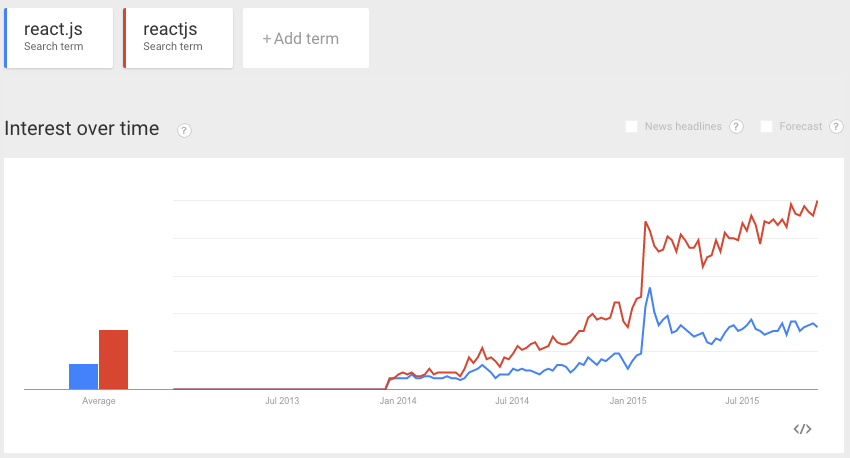Click the blue average bar

click(x=83, y=376)
